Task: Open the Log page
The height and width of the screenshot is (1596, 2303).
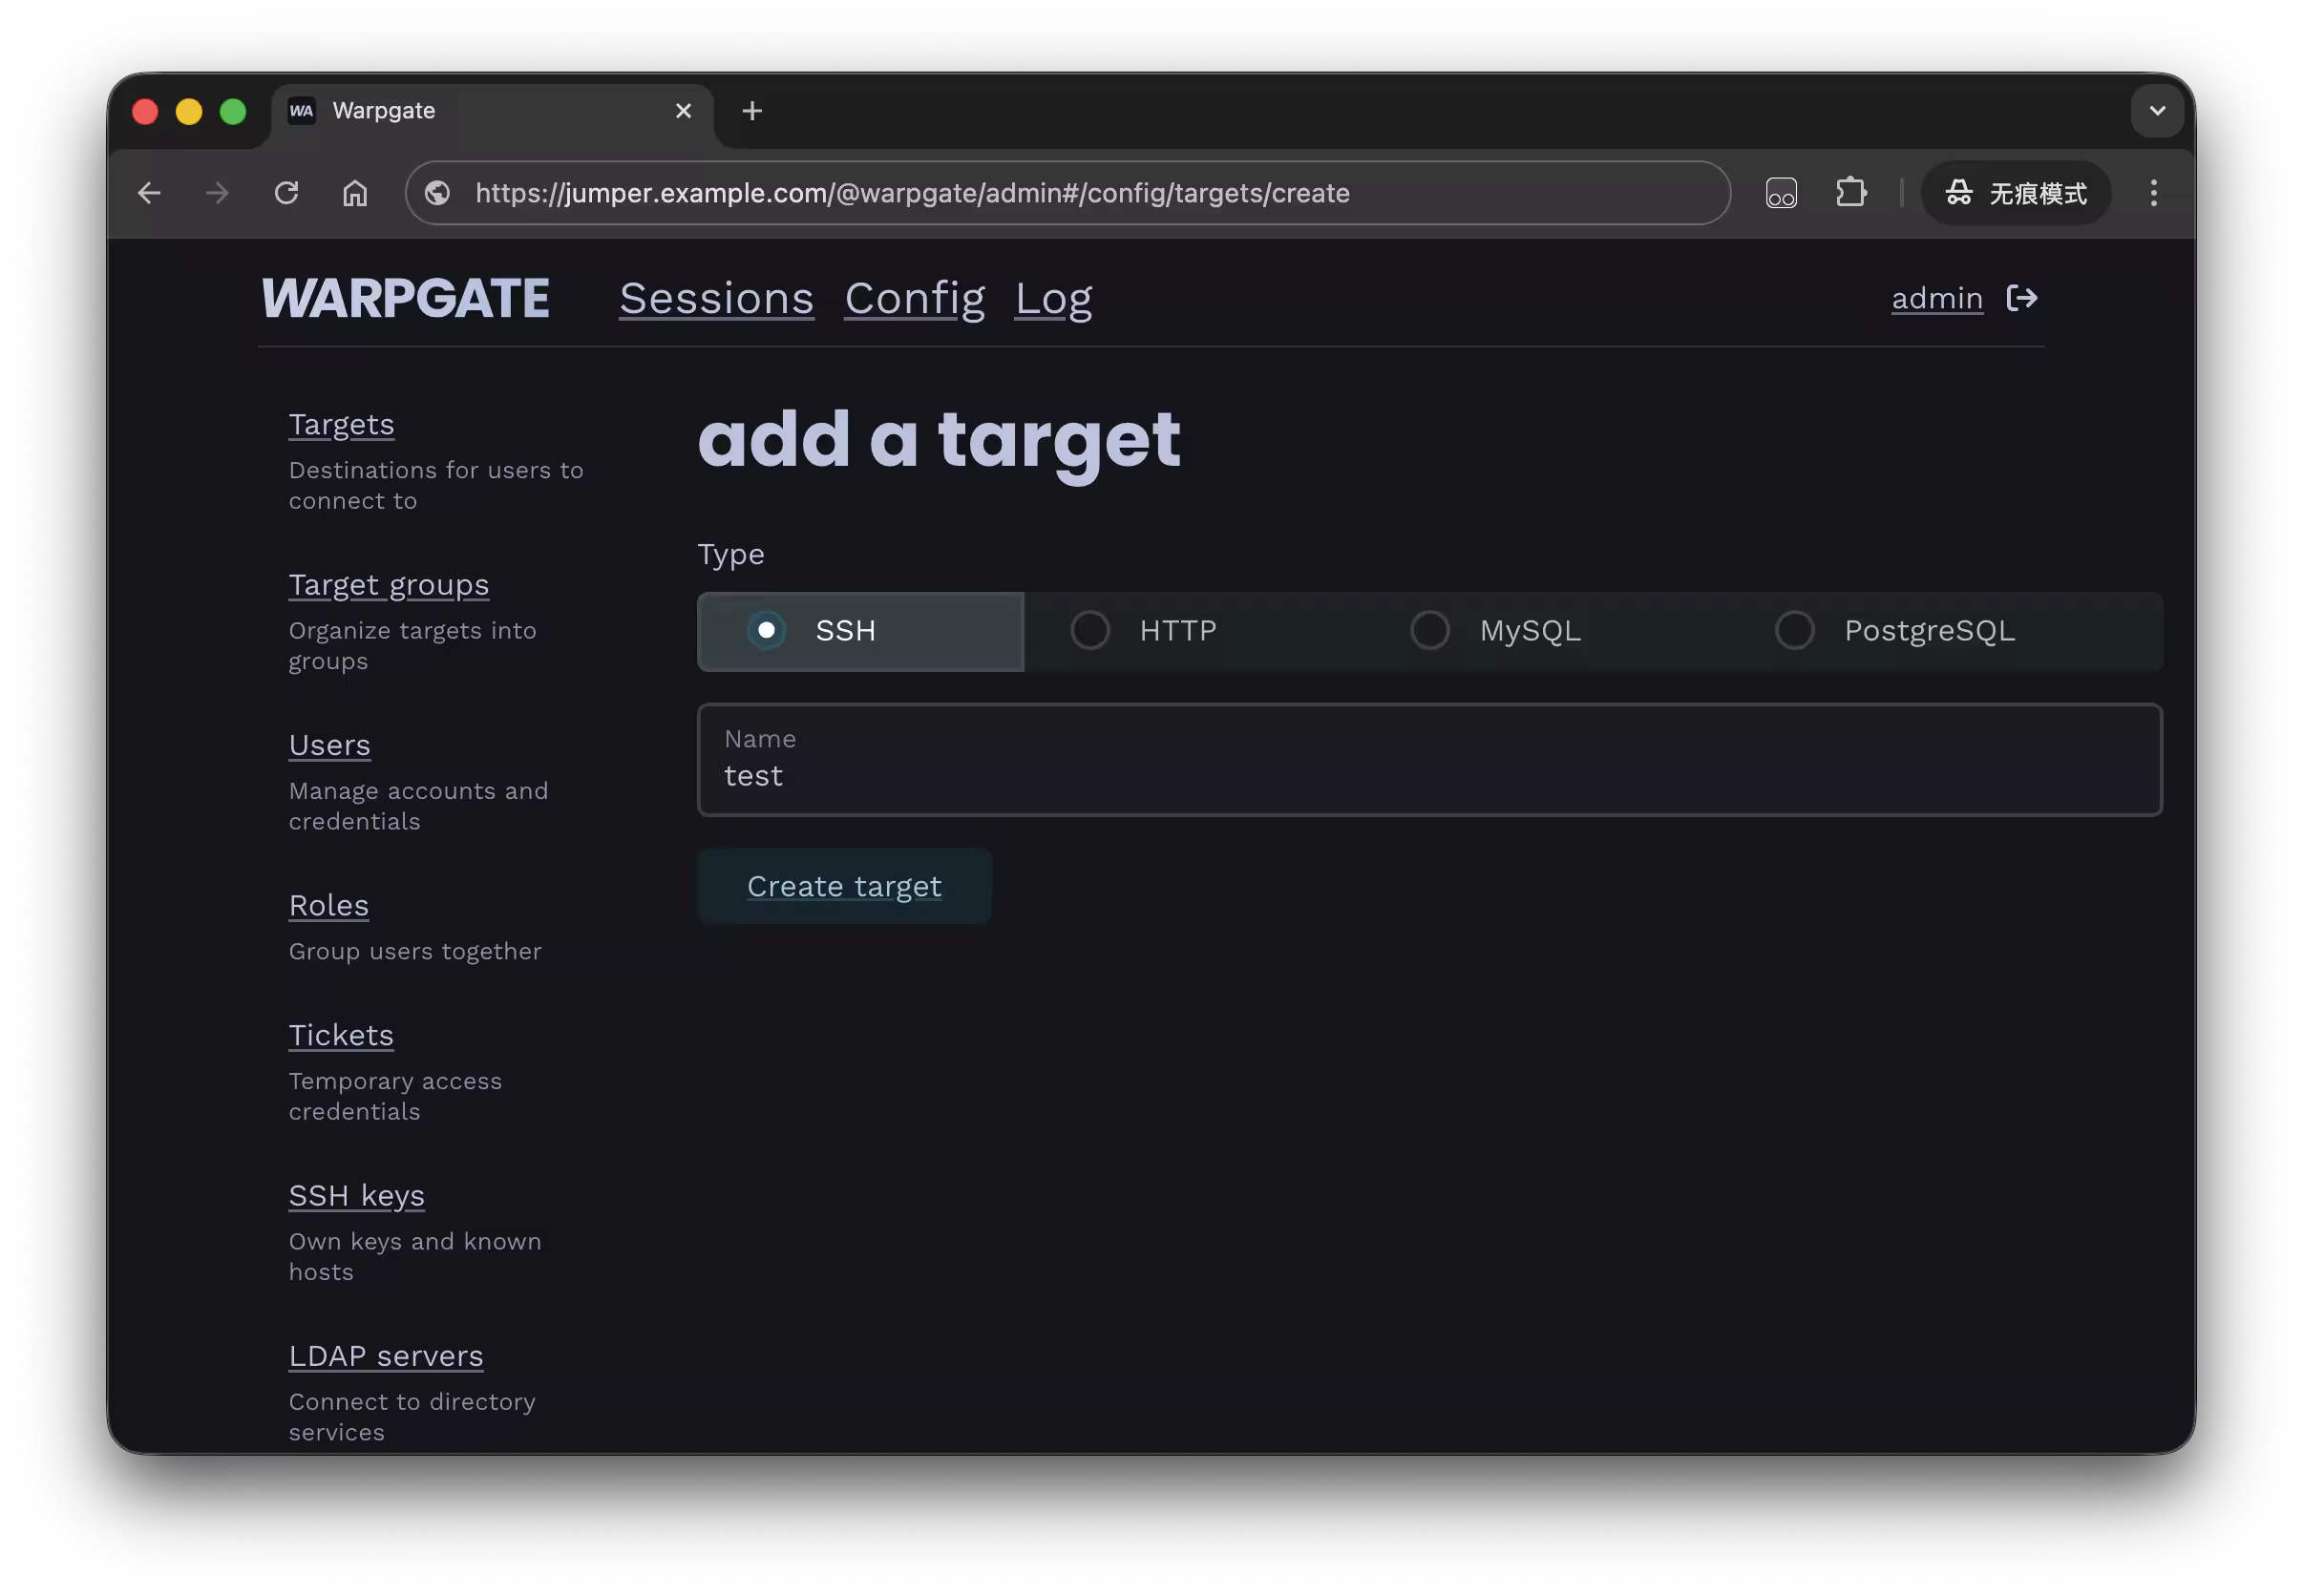Action: click(x=1053, y=299)
